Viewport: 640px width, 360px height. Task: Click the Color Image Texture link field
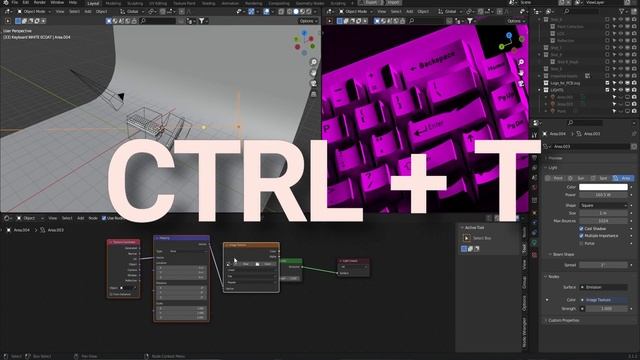point(603,300)
